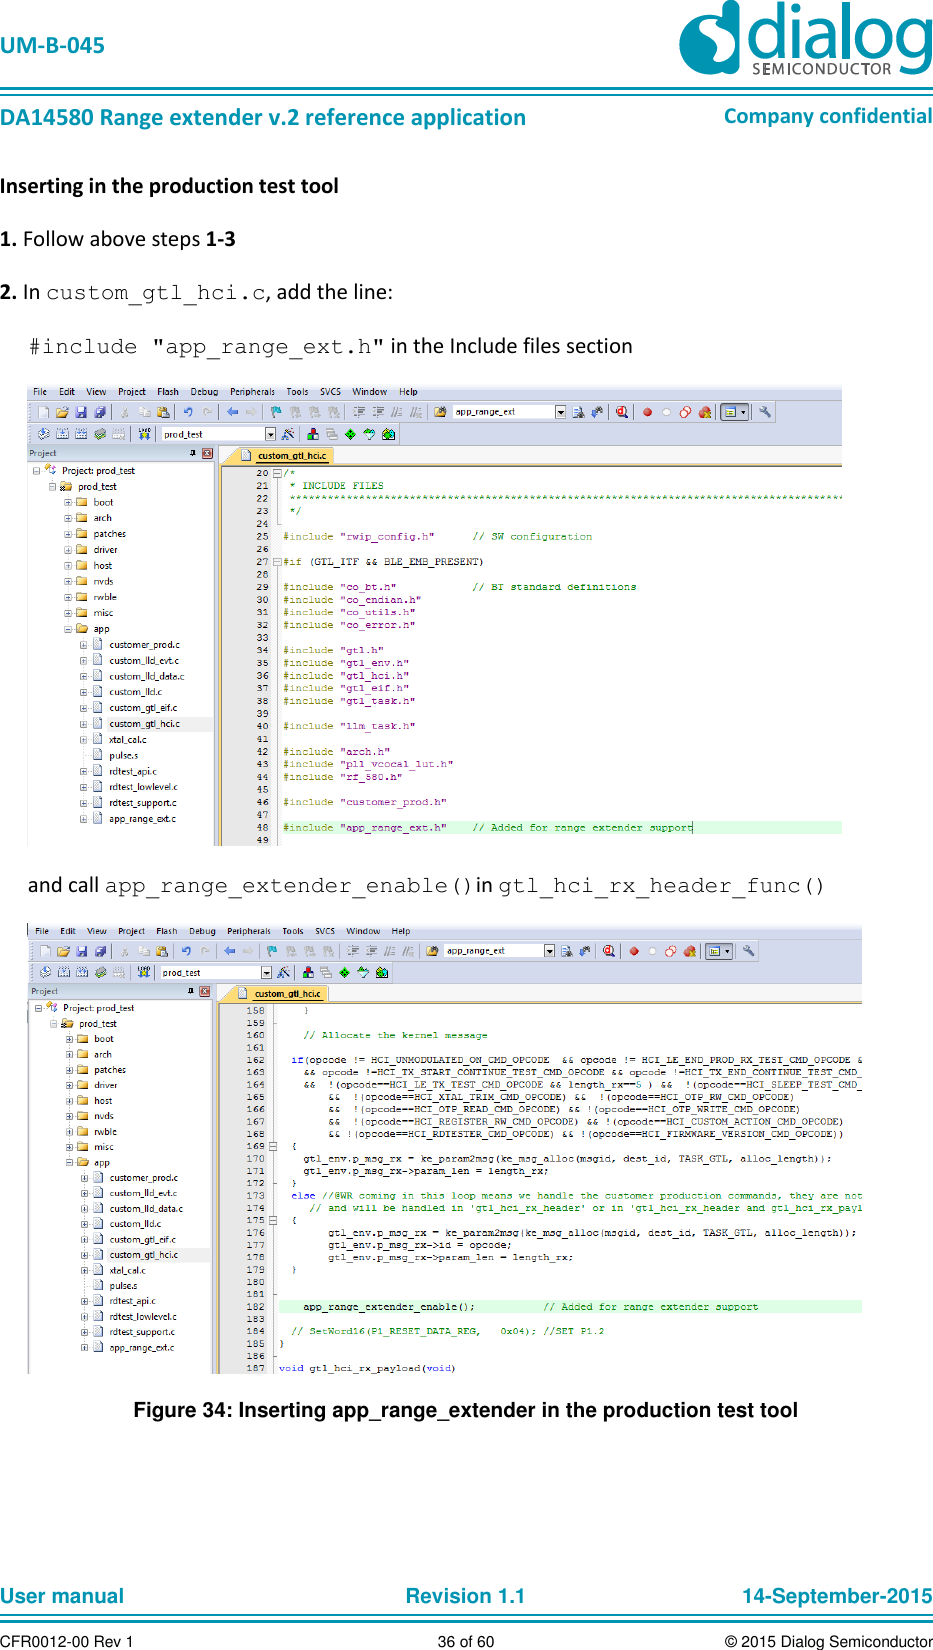Select app_range_ext.c file in upper screenshot tree
Viewport: 933px width, 1650px height.
[142, 819]
